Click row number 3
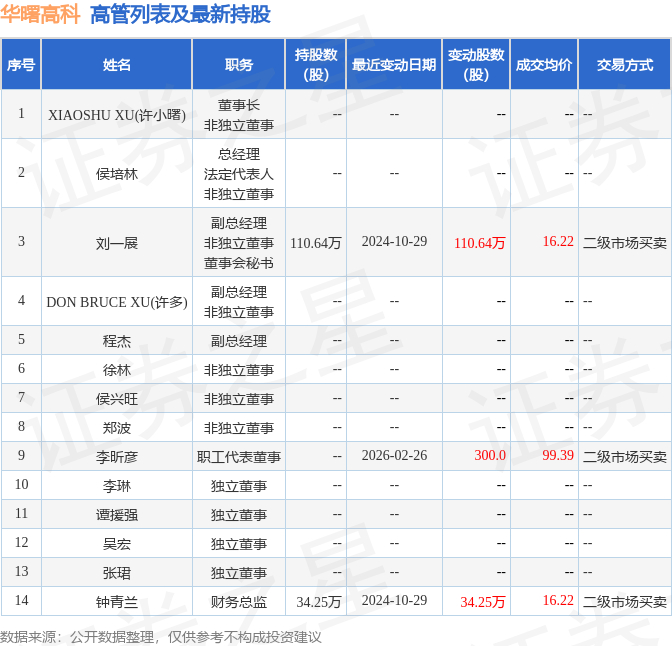The height and width of the screenshot is (646, 672). click(21, 241)
